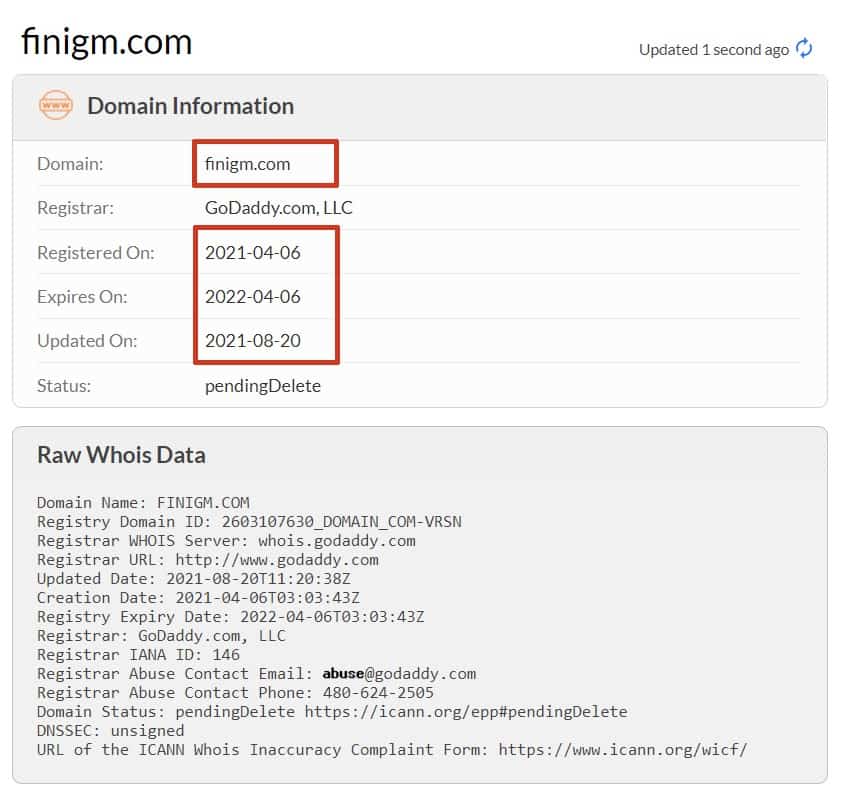The width and height of the screenshot is (842, 799).
Task: Click the https://www.icann.org/wicf/ link
Action: click(x=623, y=750)
